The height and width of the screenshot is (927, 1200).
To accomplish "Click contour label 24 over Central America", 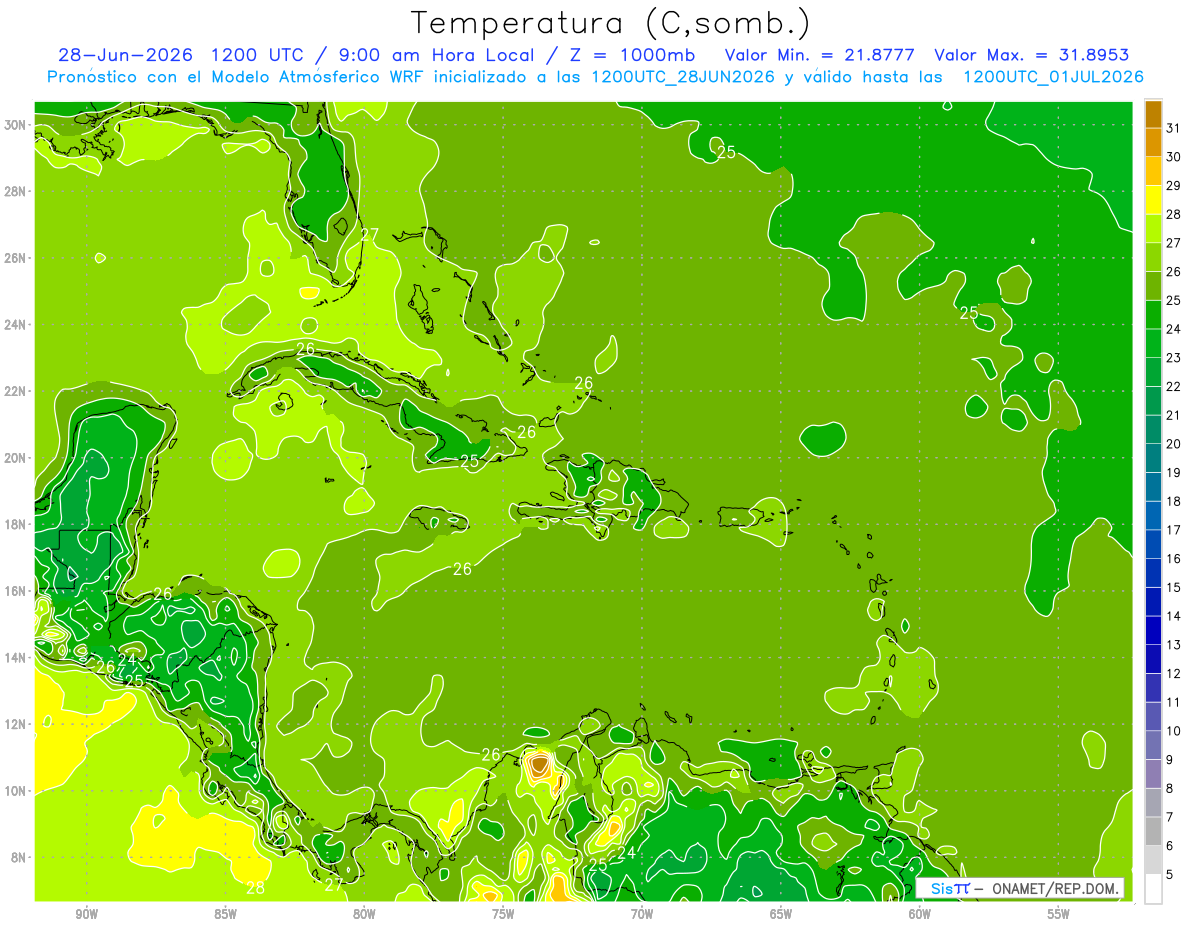I will [x=127, y=660].
